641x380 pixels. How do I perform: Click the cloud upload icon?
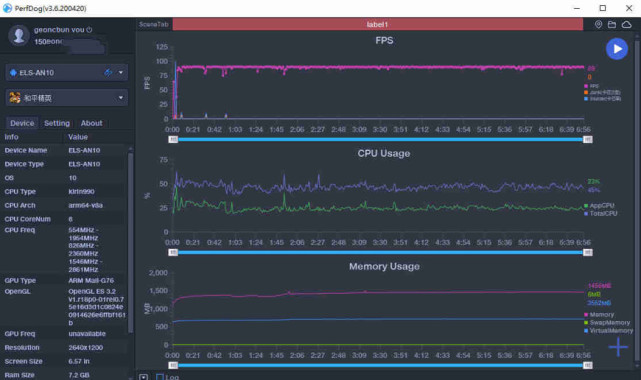[x=626, y=25]
